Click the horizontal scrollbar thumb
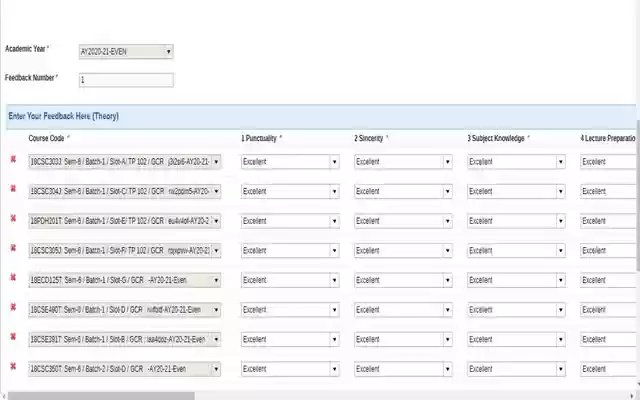This screenshot has height=400, width=640. click(x=101, y=396)
